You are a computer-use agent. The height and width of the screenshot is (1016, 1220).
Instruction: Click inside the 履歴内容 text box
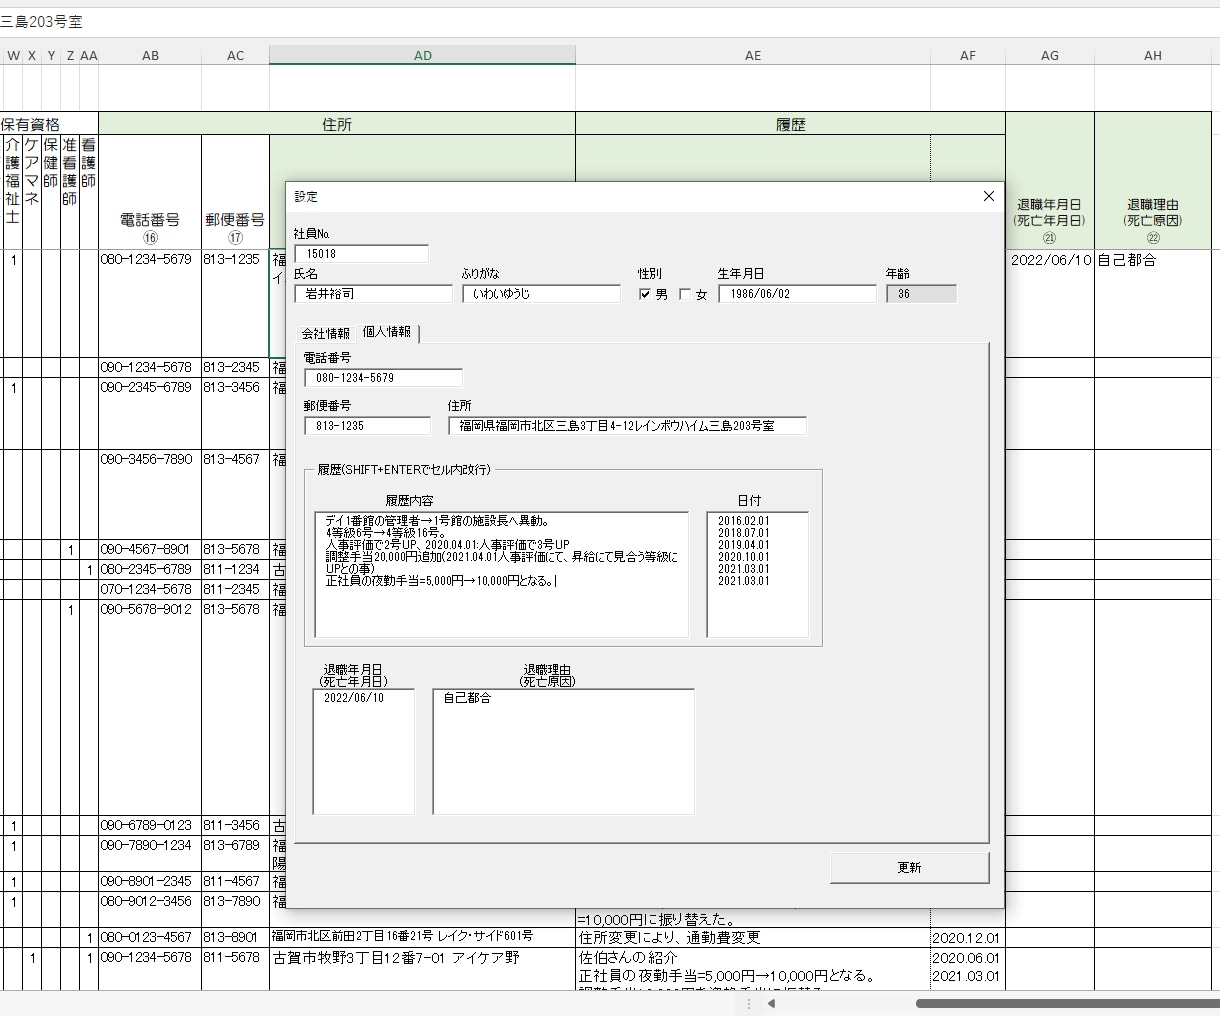coord(501,575)
